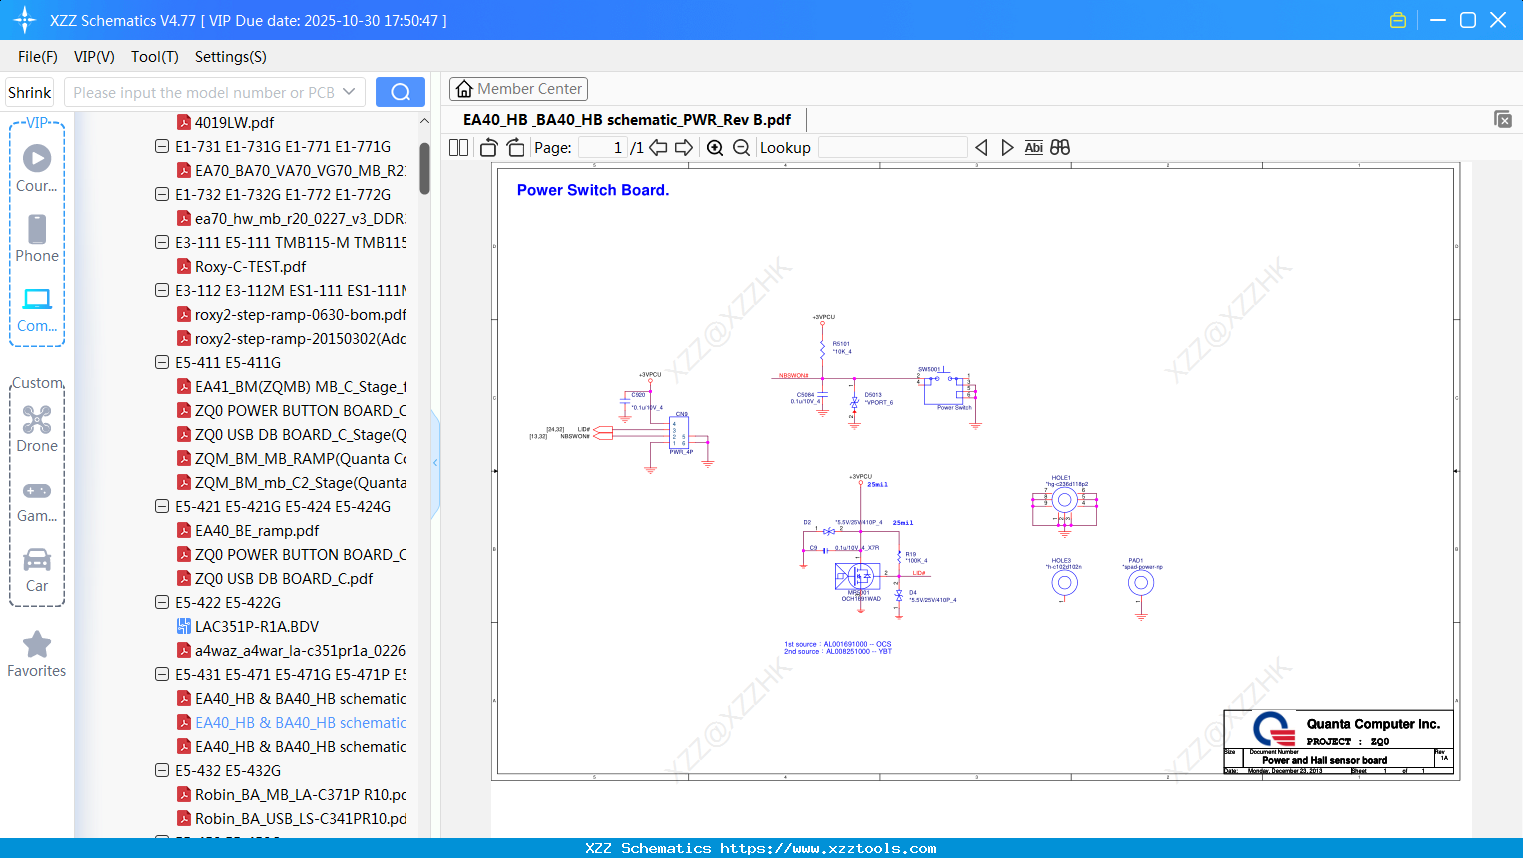This screenshot has width=1523, height=858.
Task: Collapse the E3-112 E3-112M tree node
Action: pos(162,290)
